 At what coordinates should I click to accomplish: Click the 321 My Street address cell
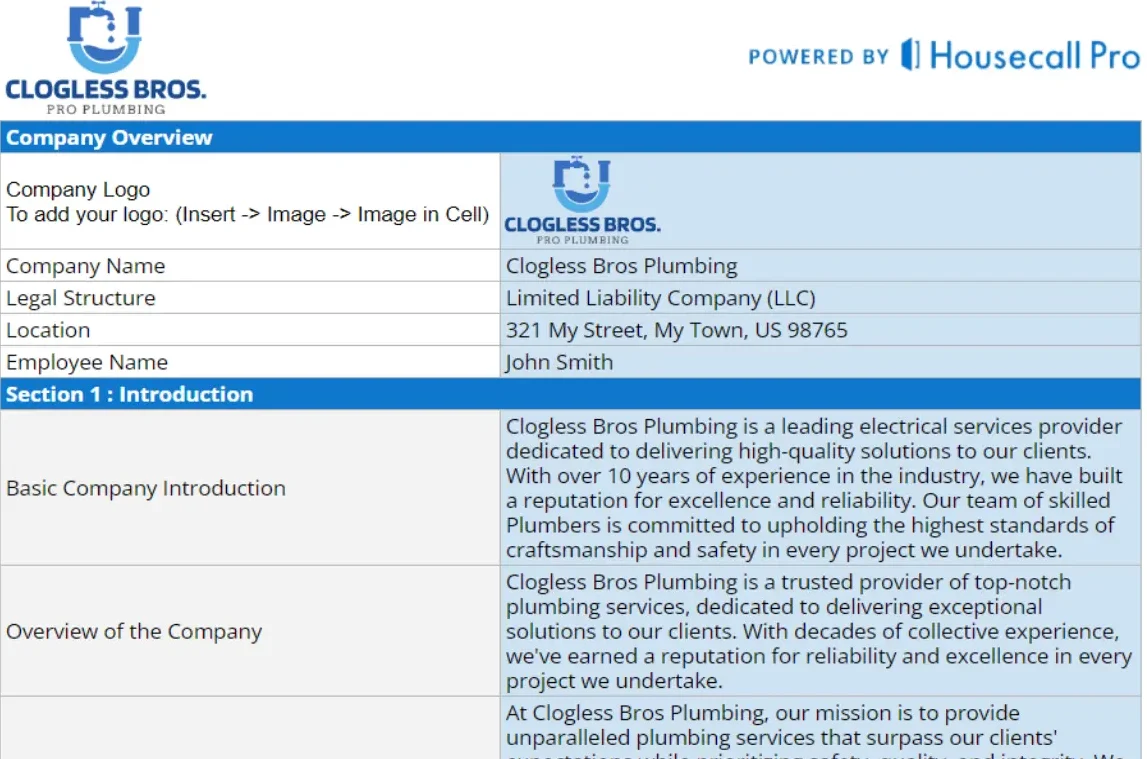click(x=820, y=330)
